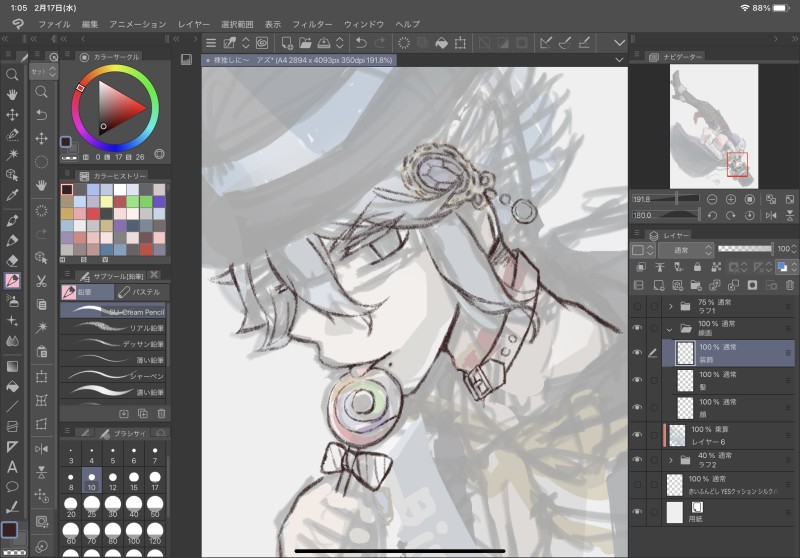Open the 編集 menu
Screen dimensions: 800x558
tap(90, 24)
